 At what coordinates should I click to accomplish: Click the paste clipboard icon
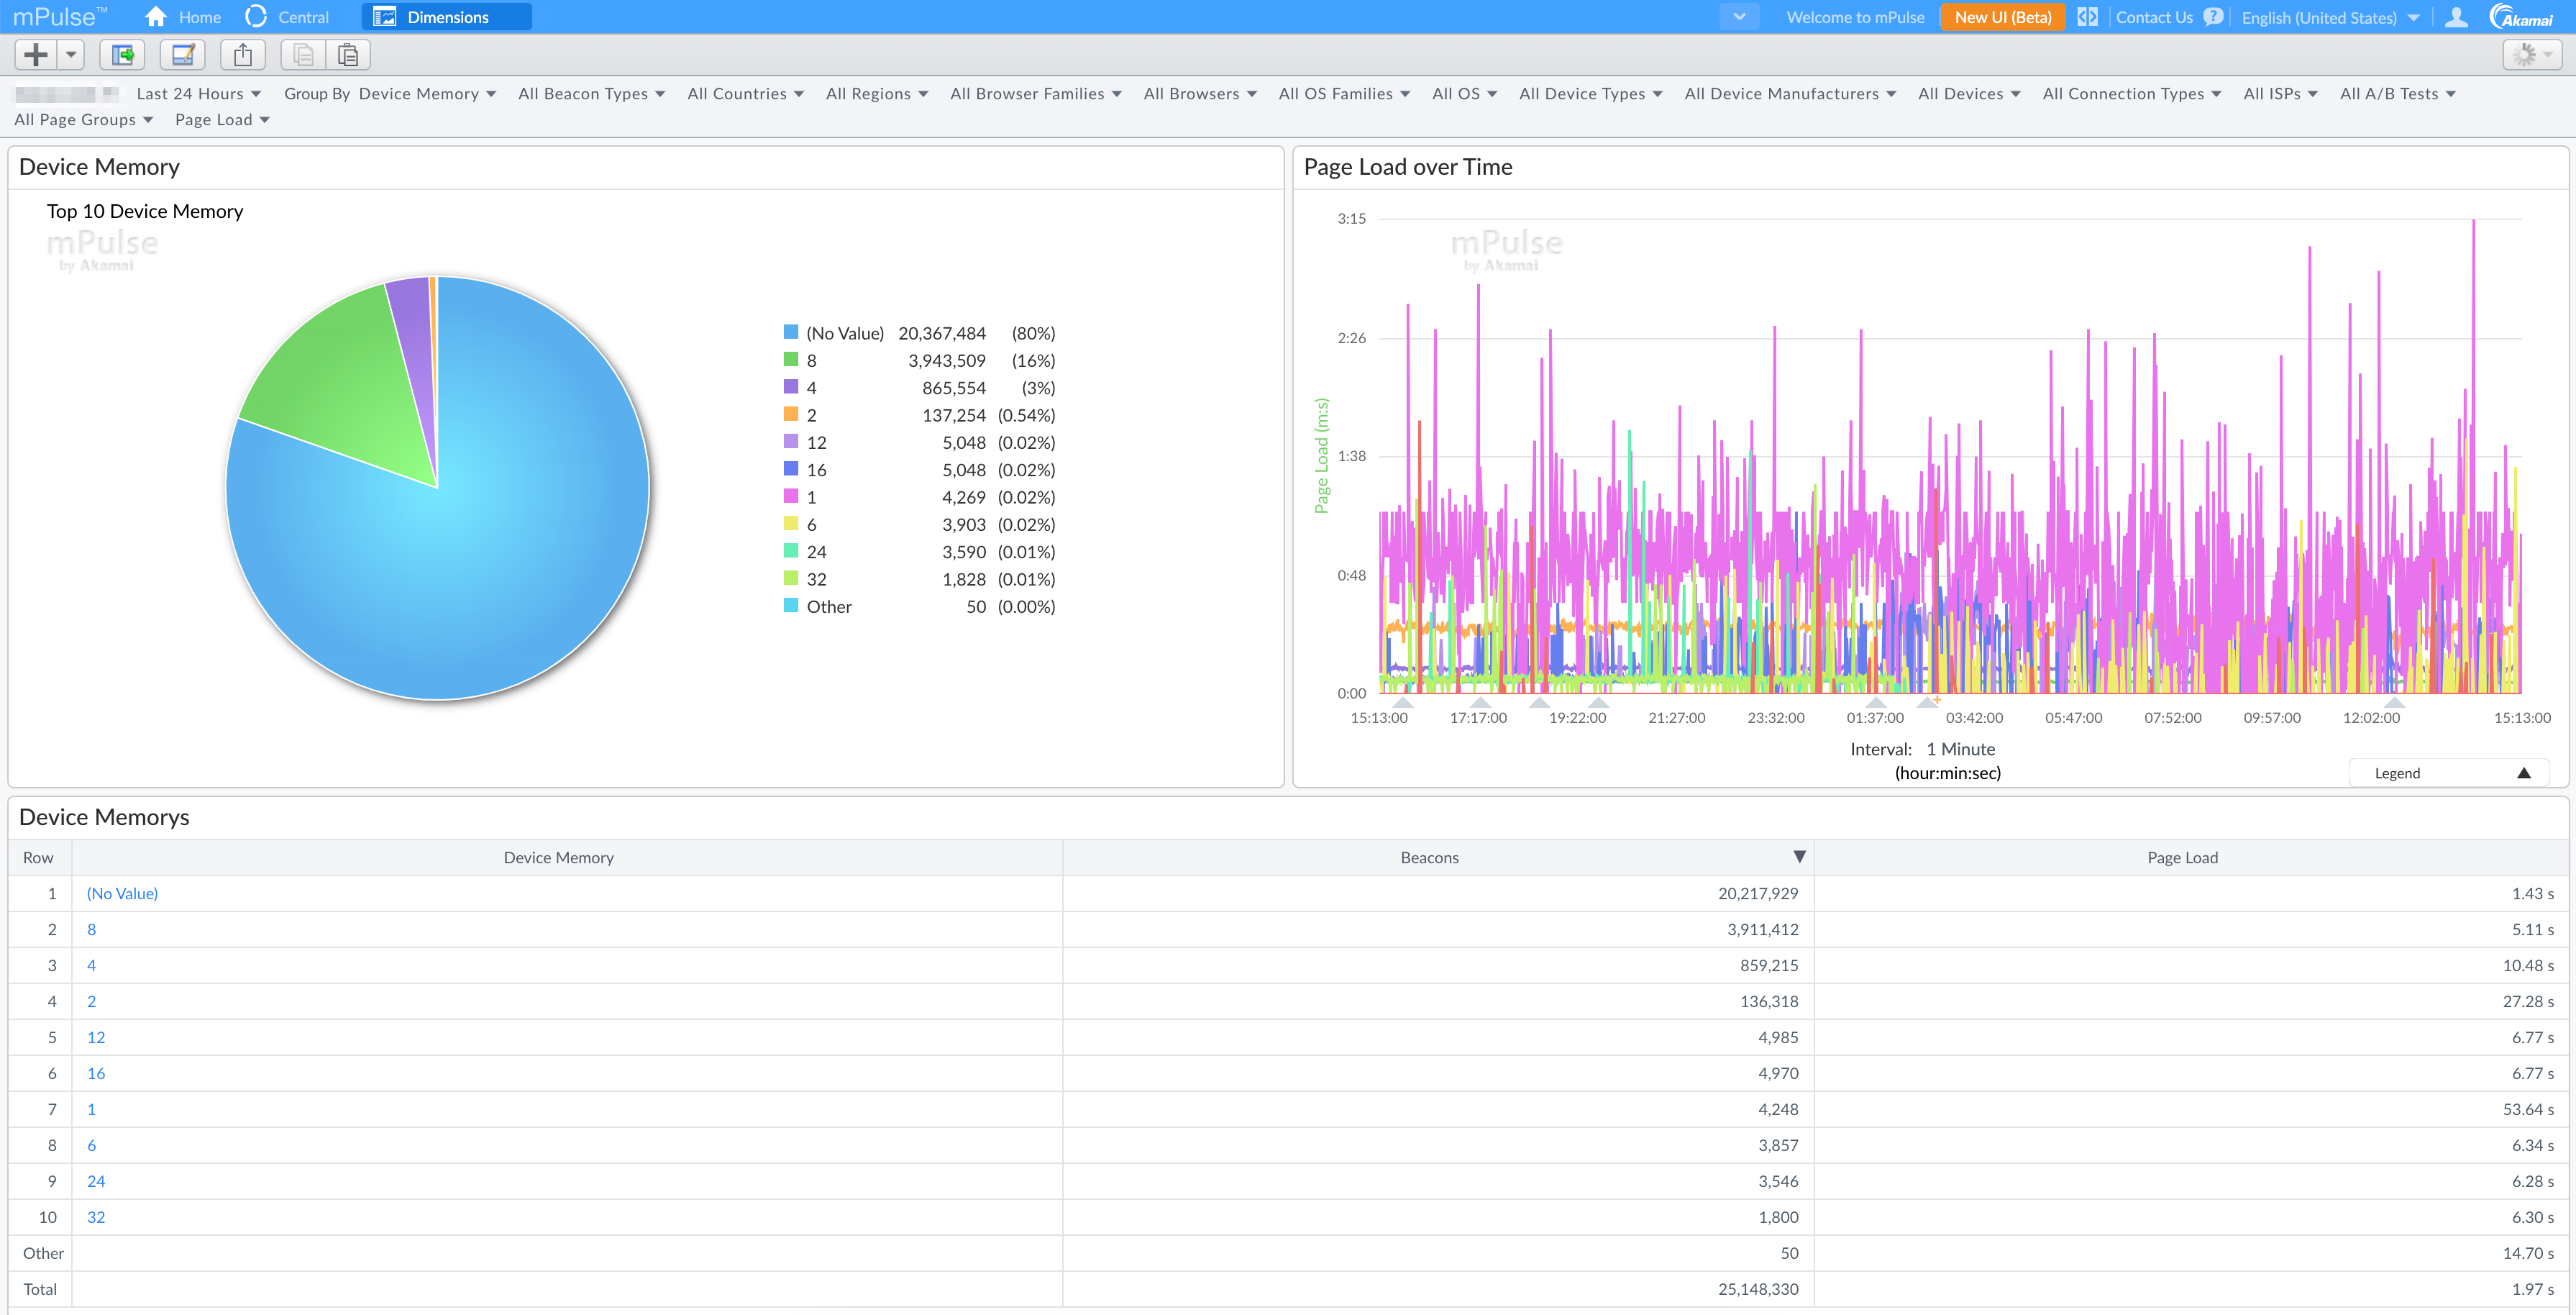point(348,55)
